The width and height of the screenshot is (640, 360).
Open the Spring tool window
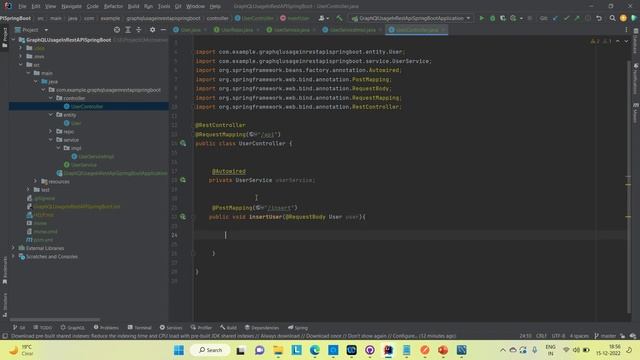click(298, 327)
